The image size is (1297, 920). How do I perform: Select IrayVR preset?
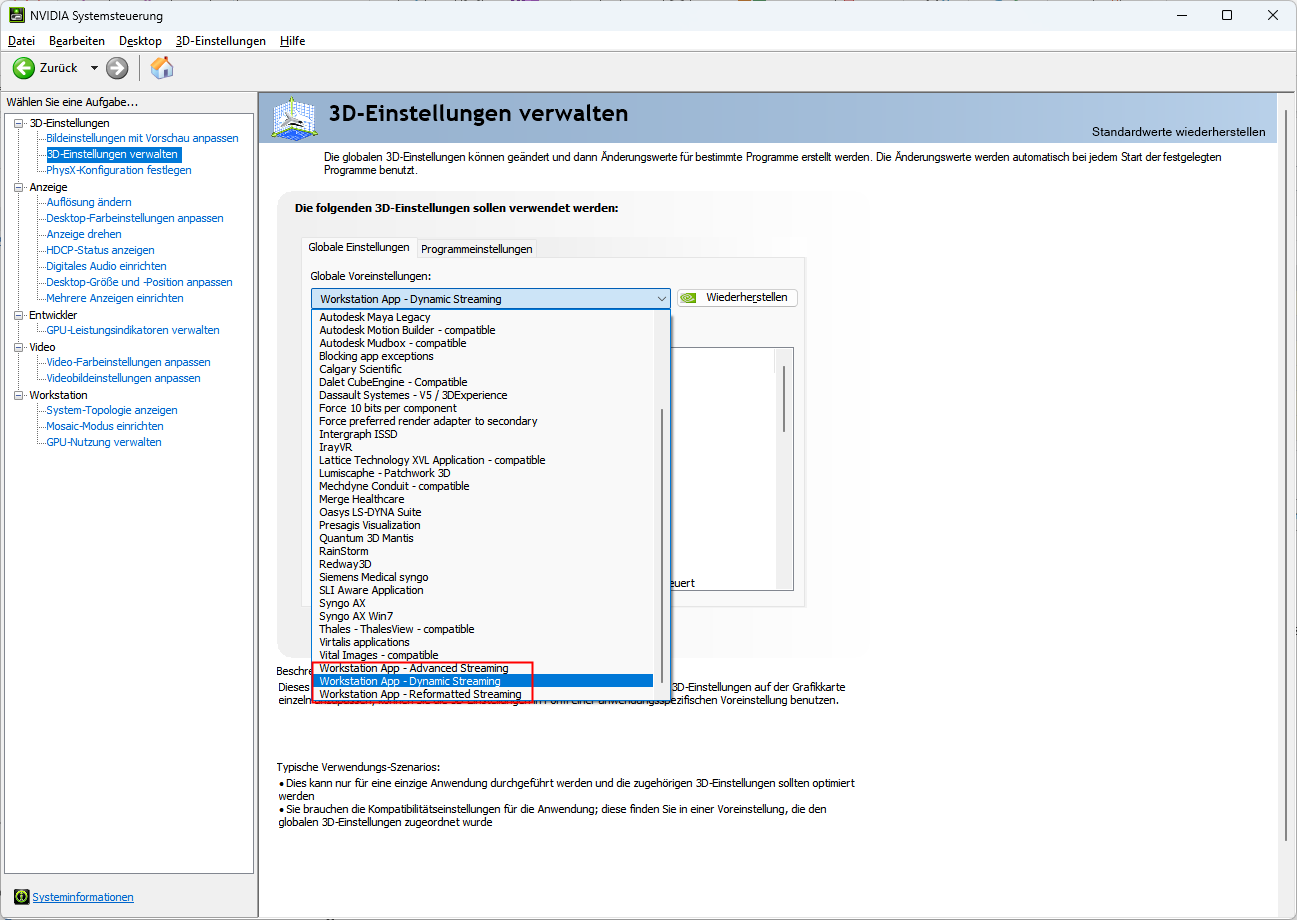[482, 447]
